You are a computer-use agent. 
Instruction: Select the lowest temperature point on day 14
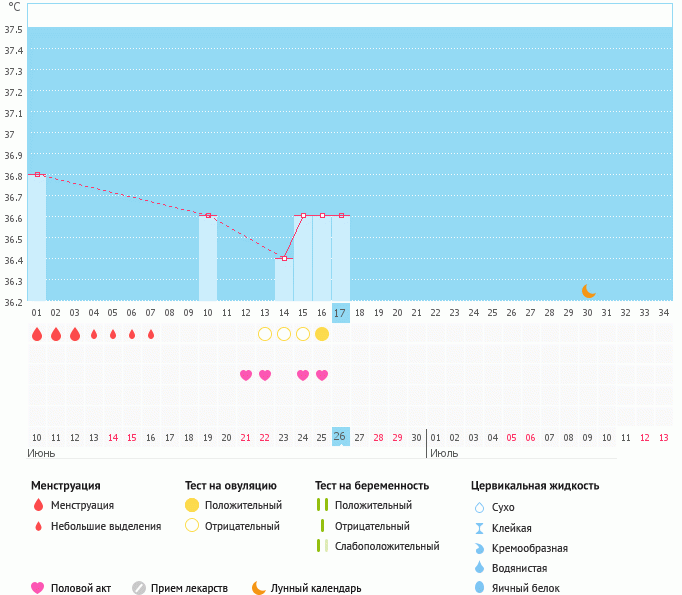(284, 258)
